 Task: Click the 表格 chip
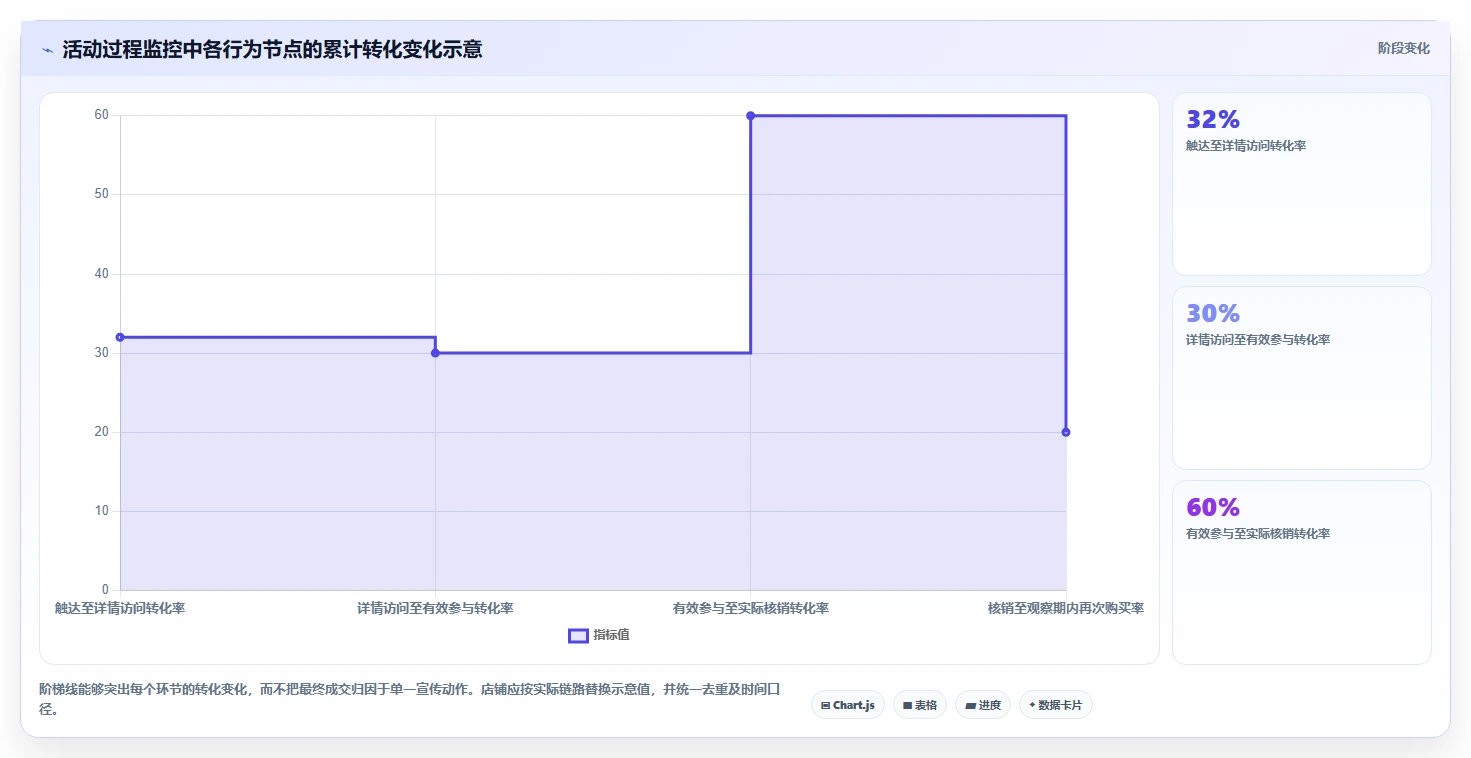pyautogui.click(x=919, y=705)
